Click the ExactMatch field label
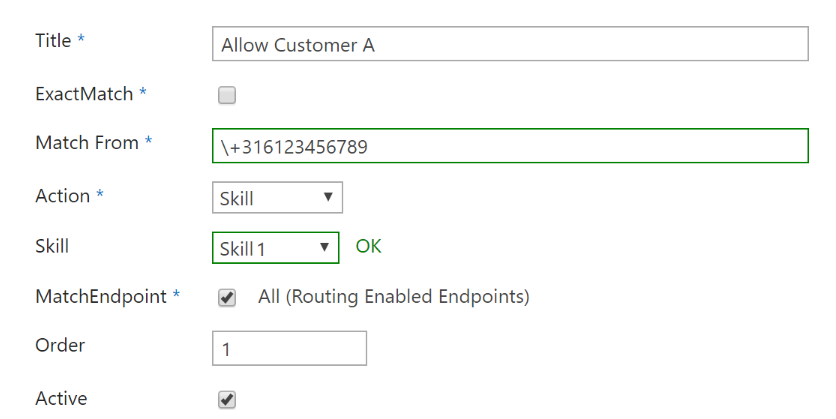Screen dimensions: 836x419 [x=84, y=94]
